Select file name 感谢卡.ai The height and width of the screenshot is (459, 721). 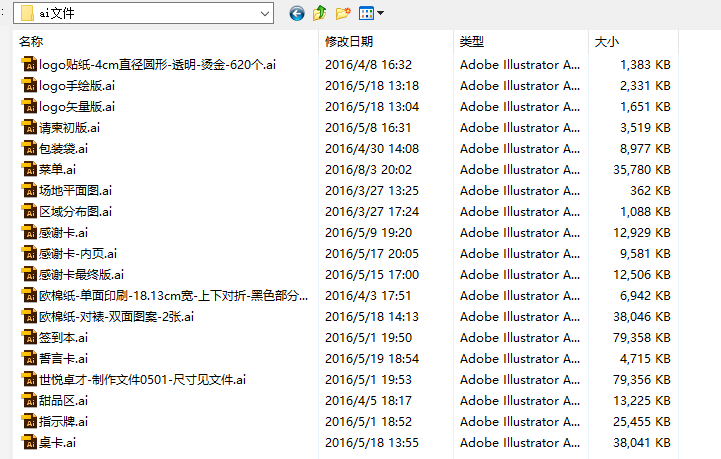pyautogui.click(x=63, y=233)
